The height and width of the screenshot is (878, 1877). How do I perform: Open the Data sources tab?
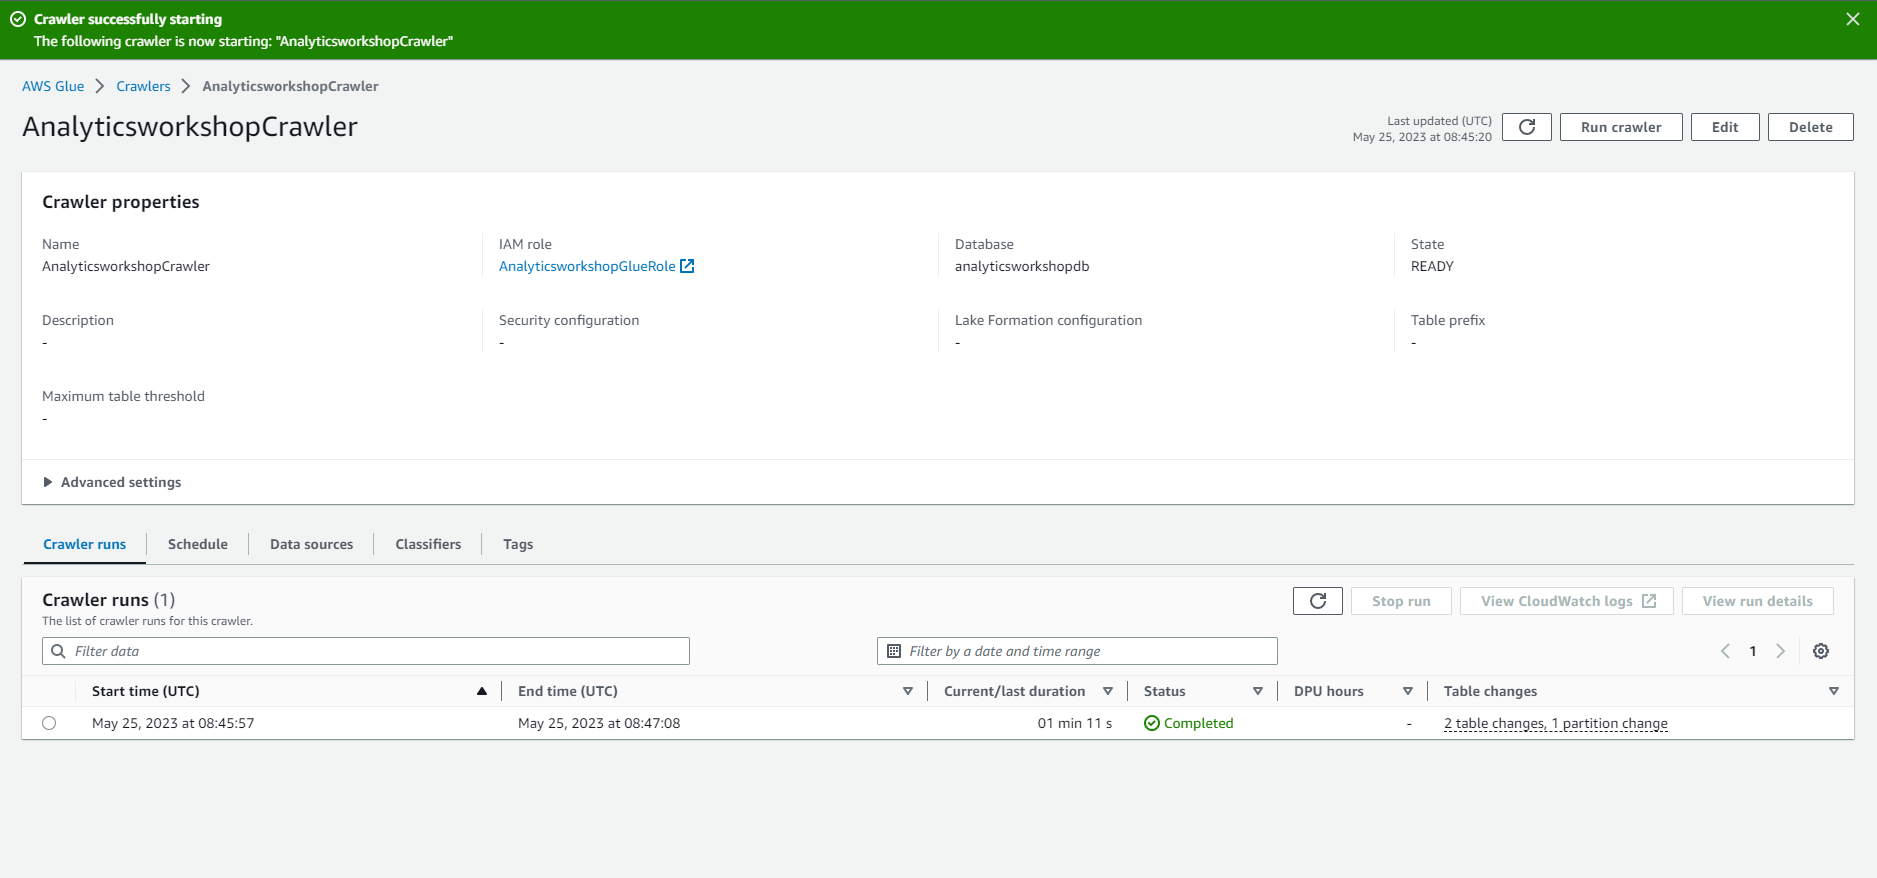[x=311, y=544]
